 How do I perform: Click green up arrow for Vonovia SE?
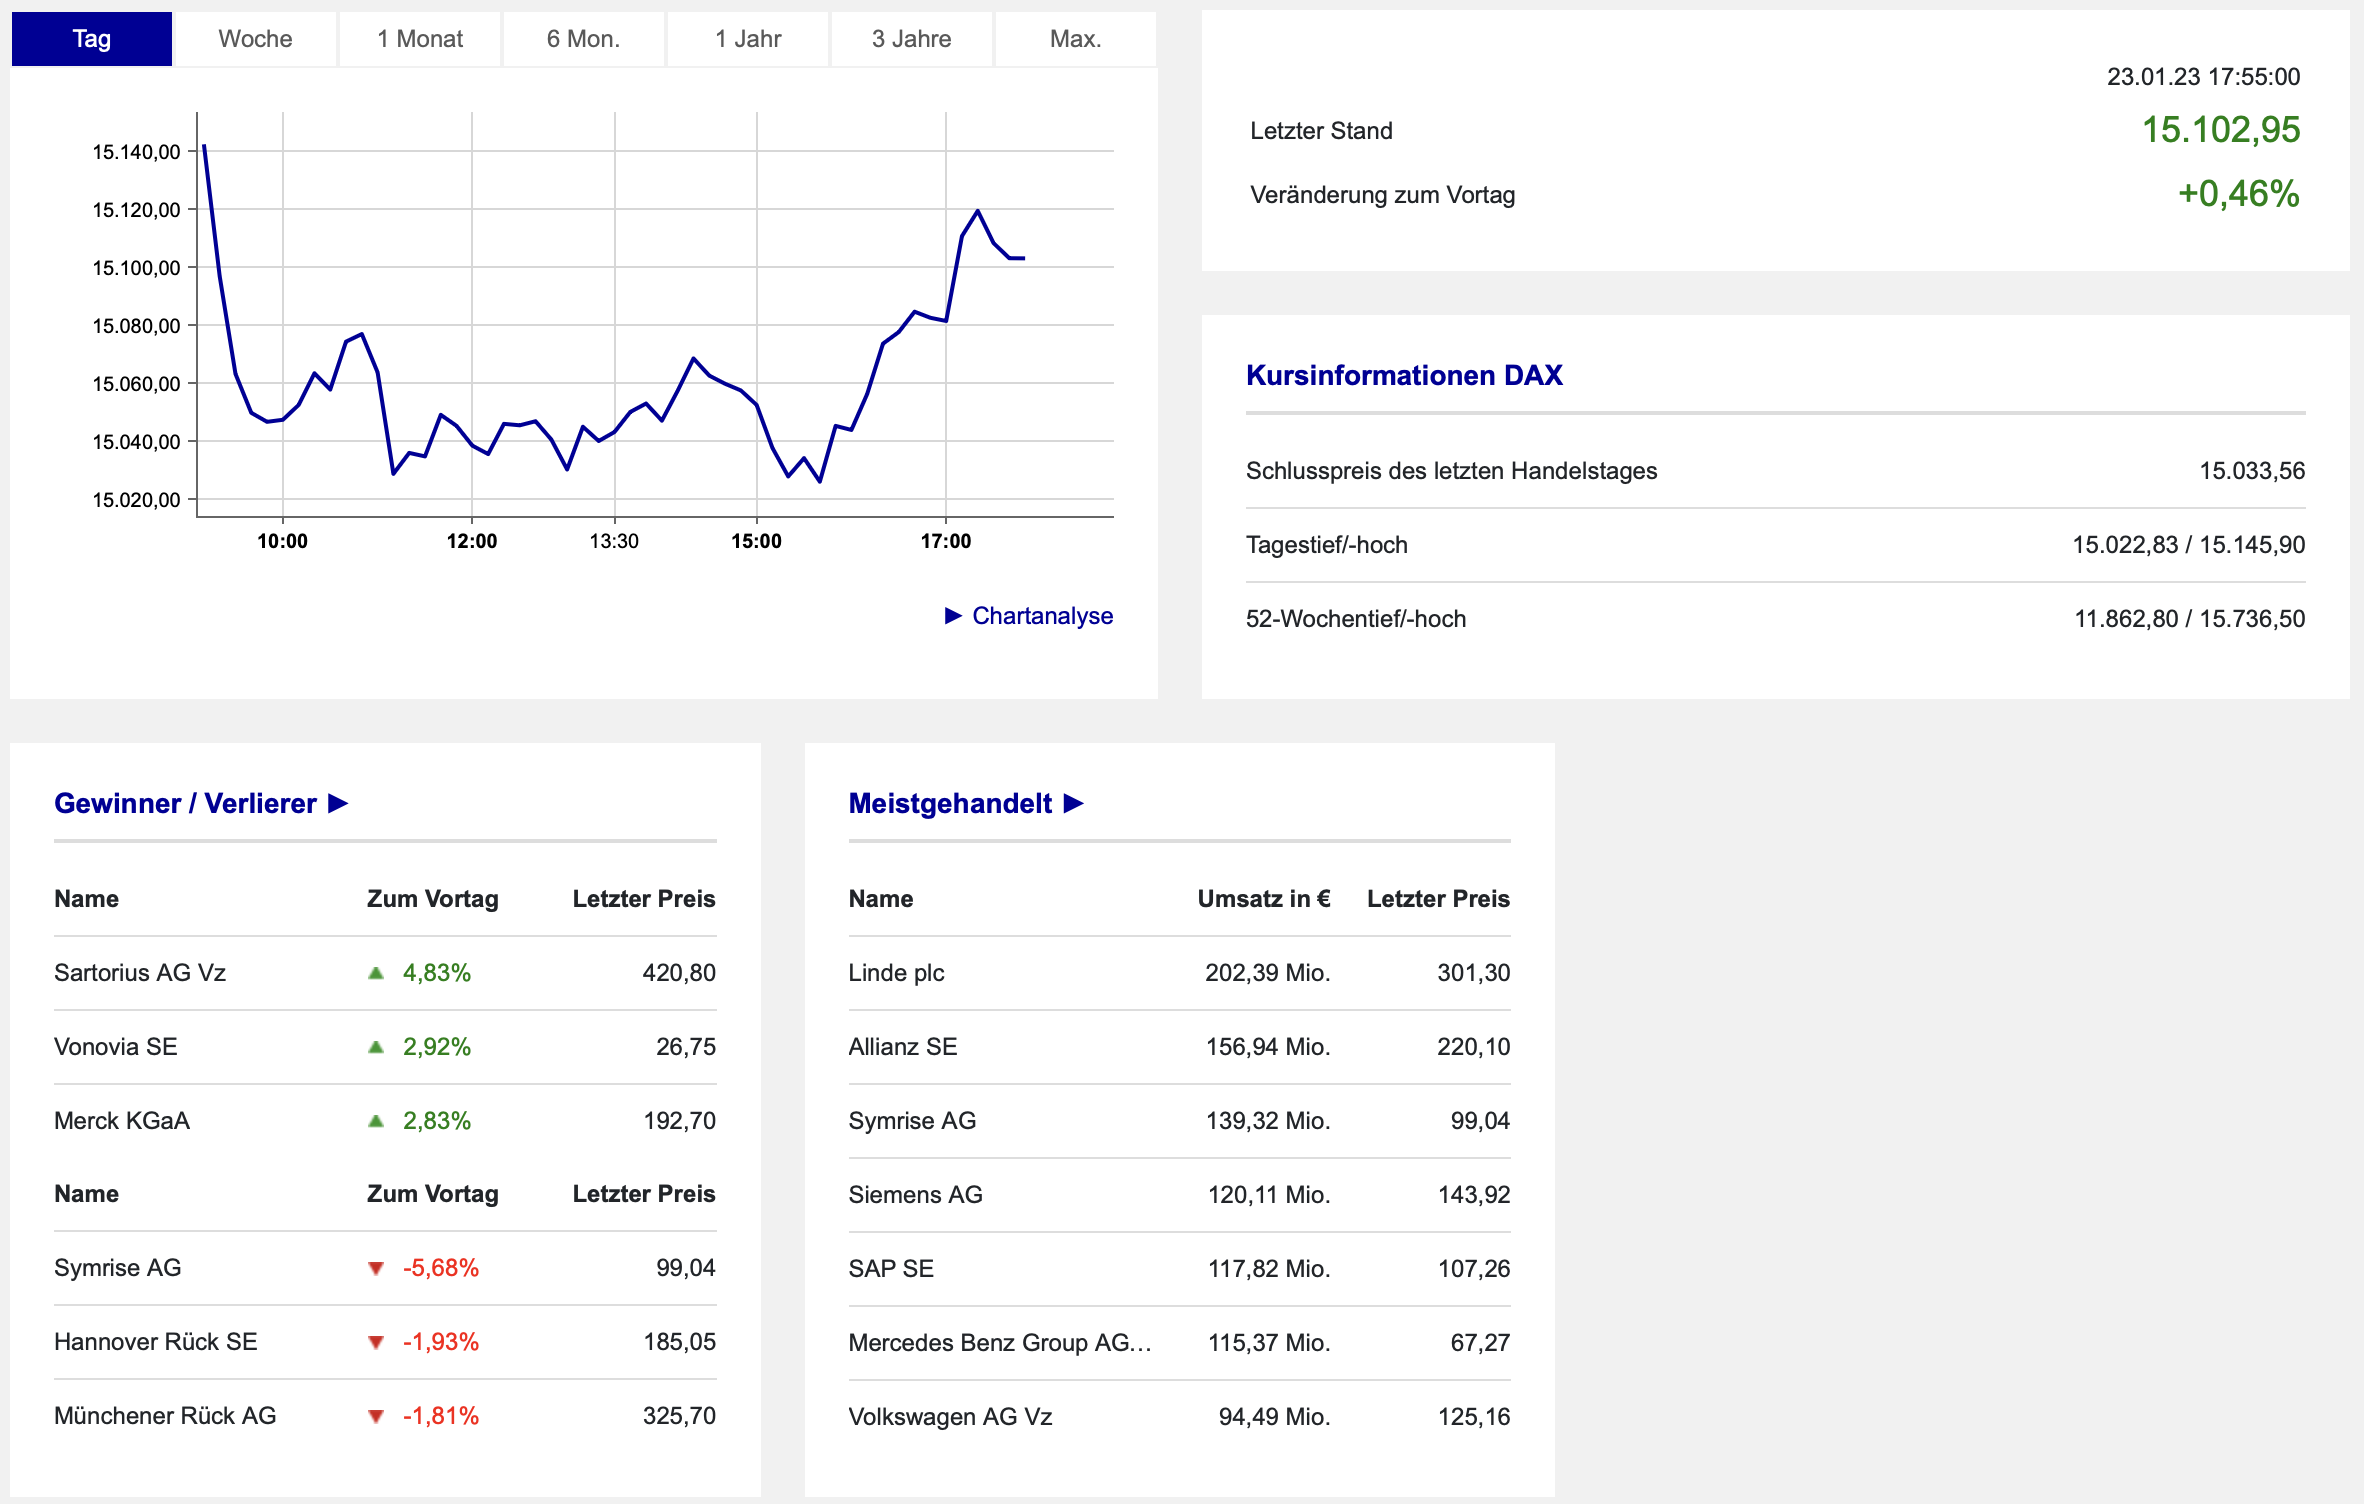pyautogui.click(x=376, y=1047)
